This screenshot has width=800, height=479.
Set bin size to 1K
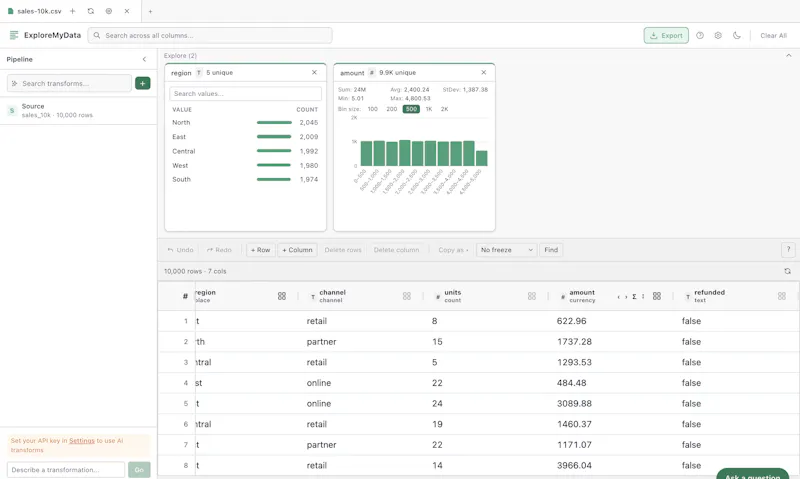(x=429, y=109)
